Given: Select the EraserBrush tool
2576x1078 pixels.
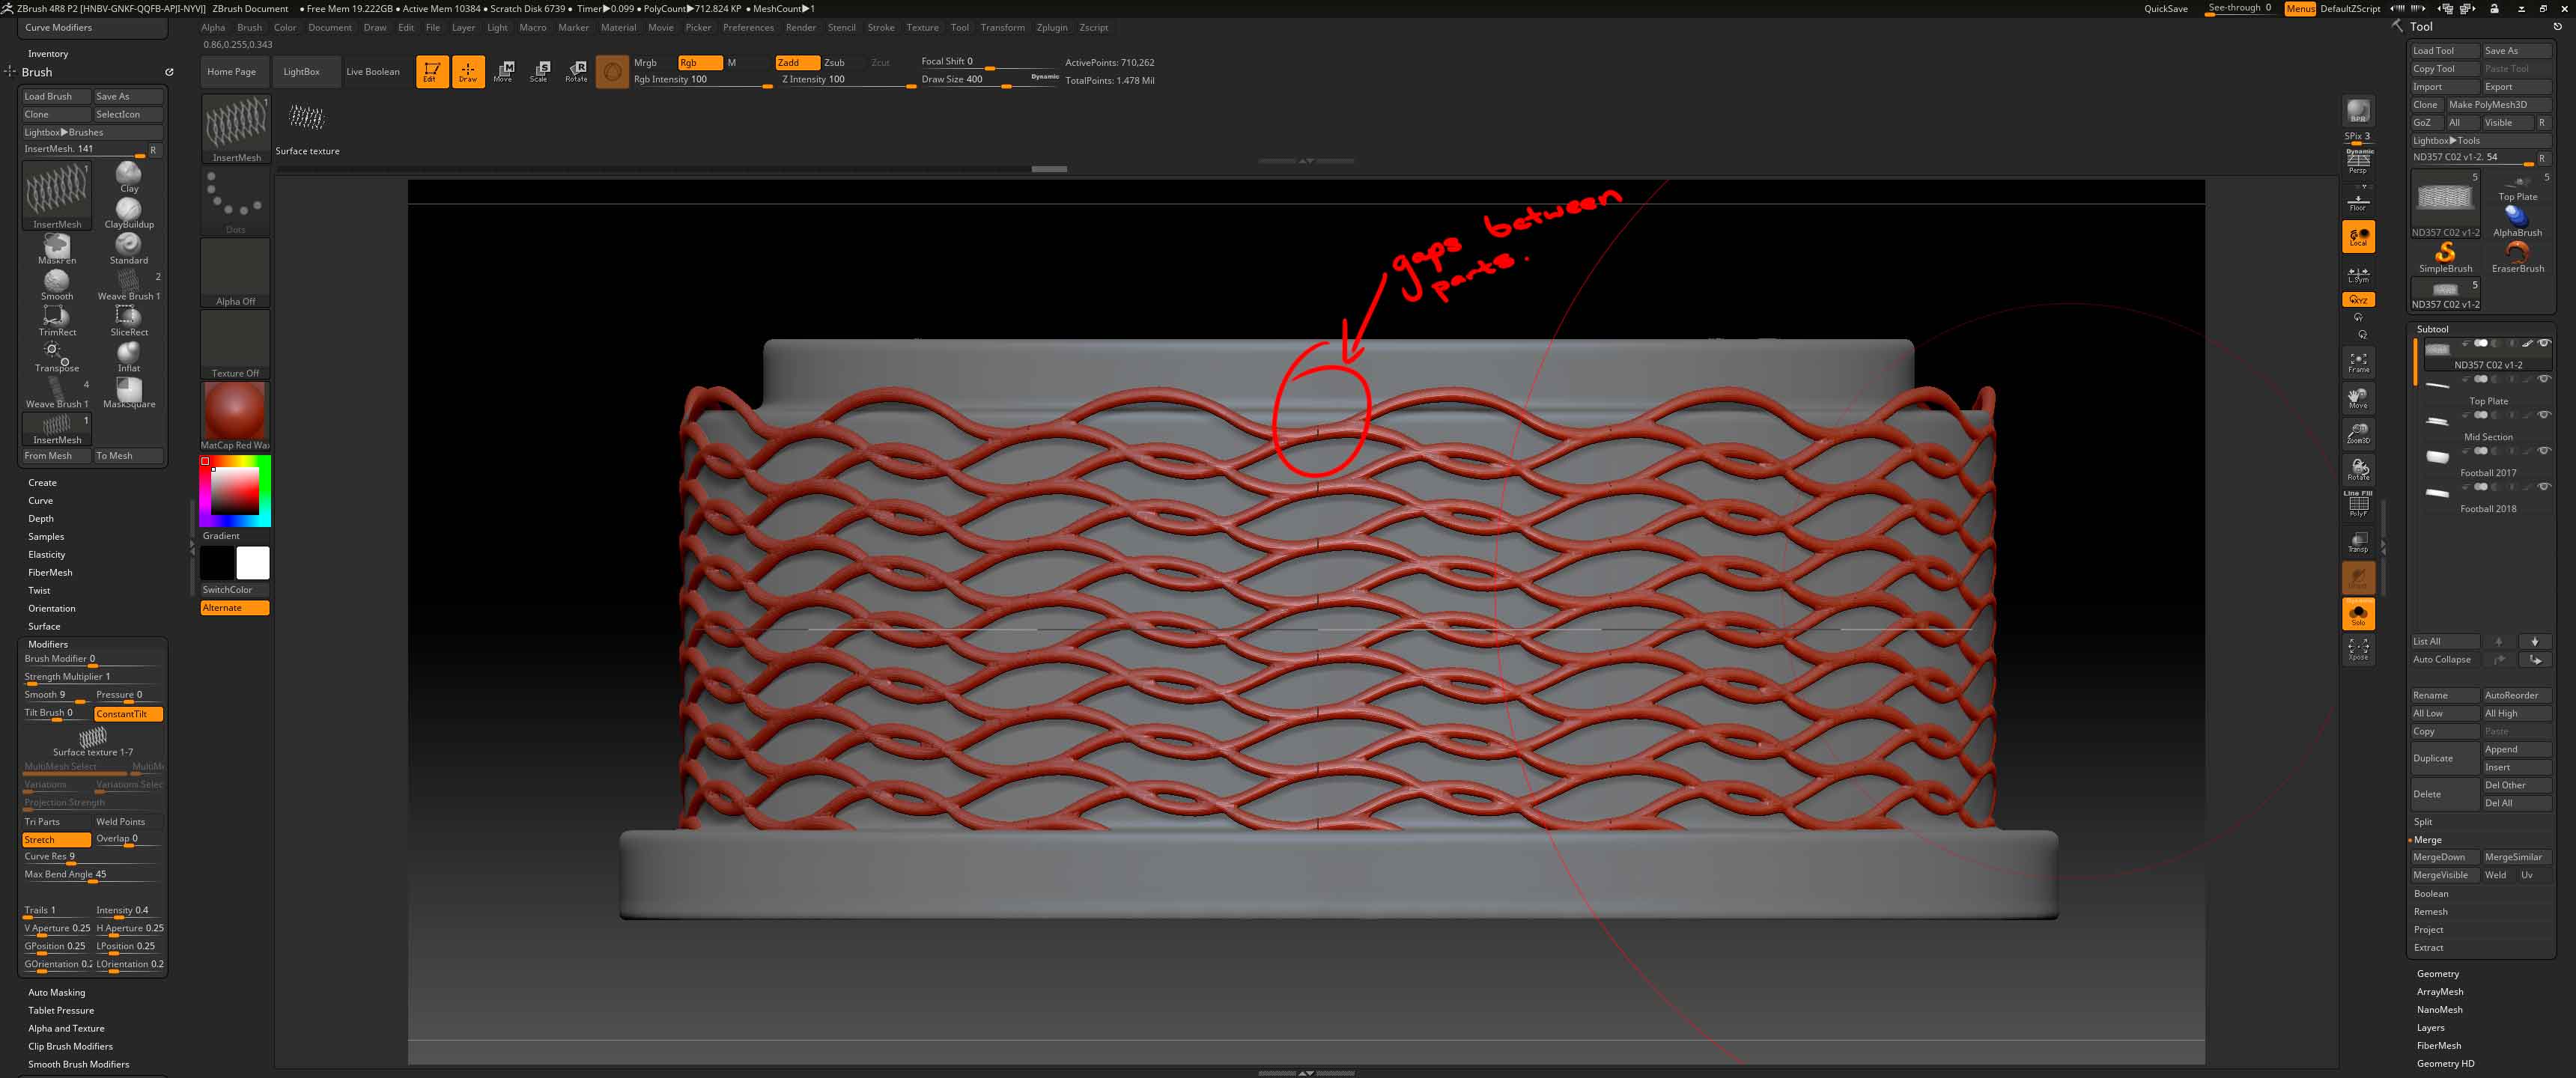Looking at the screenshot, I should click(2517, 254).
